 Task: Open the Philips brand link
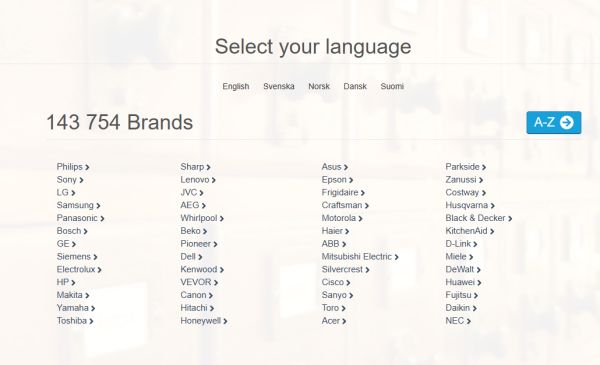73,167
